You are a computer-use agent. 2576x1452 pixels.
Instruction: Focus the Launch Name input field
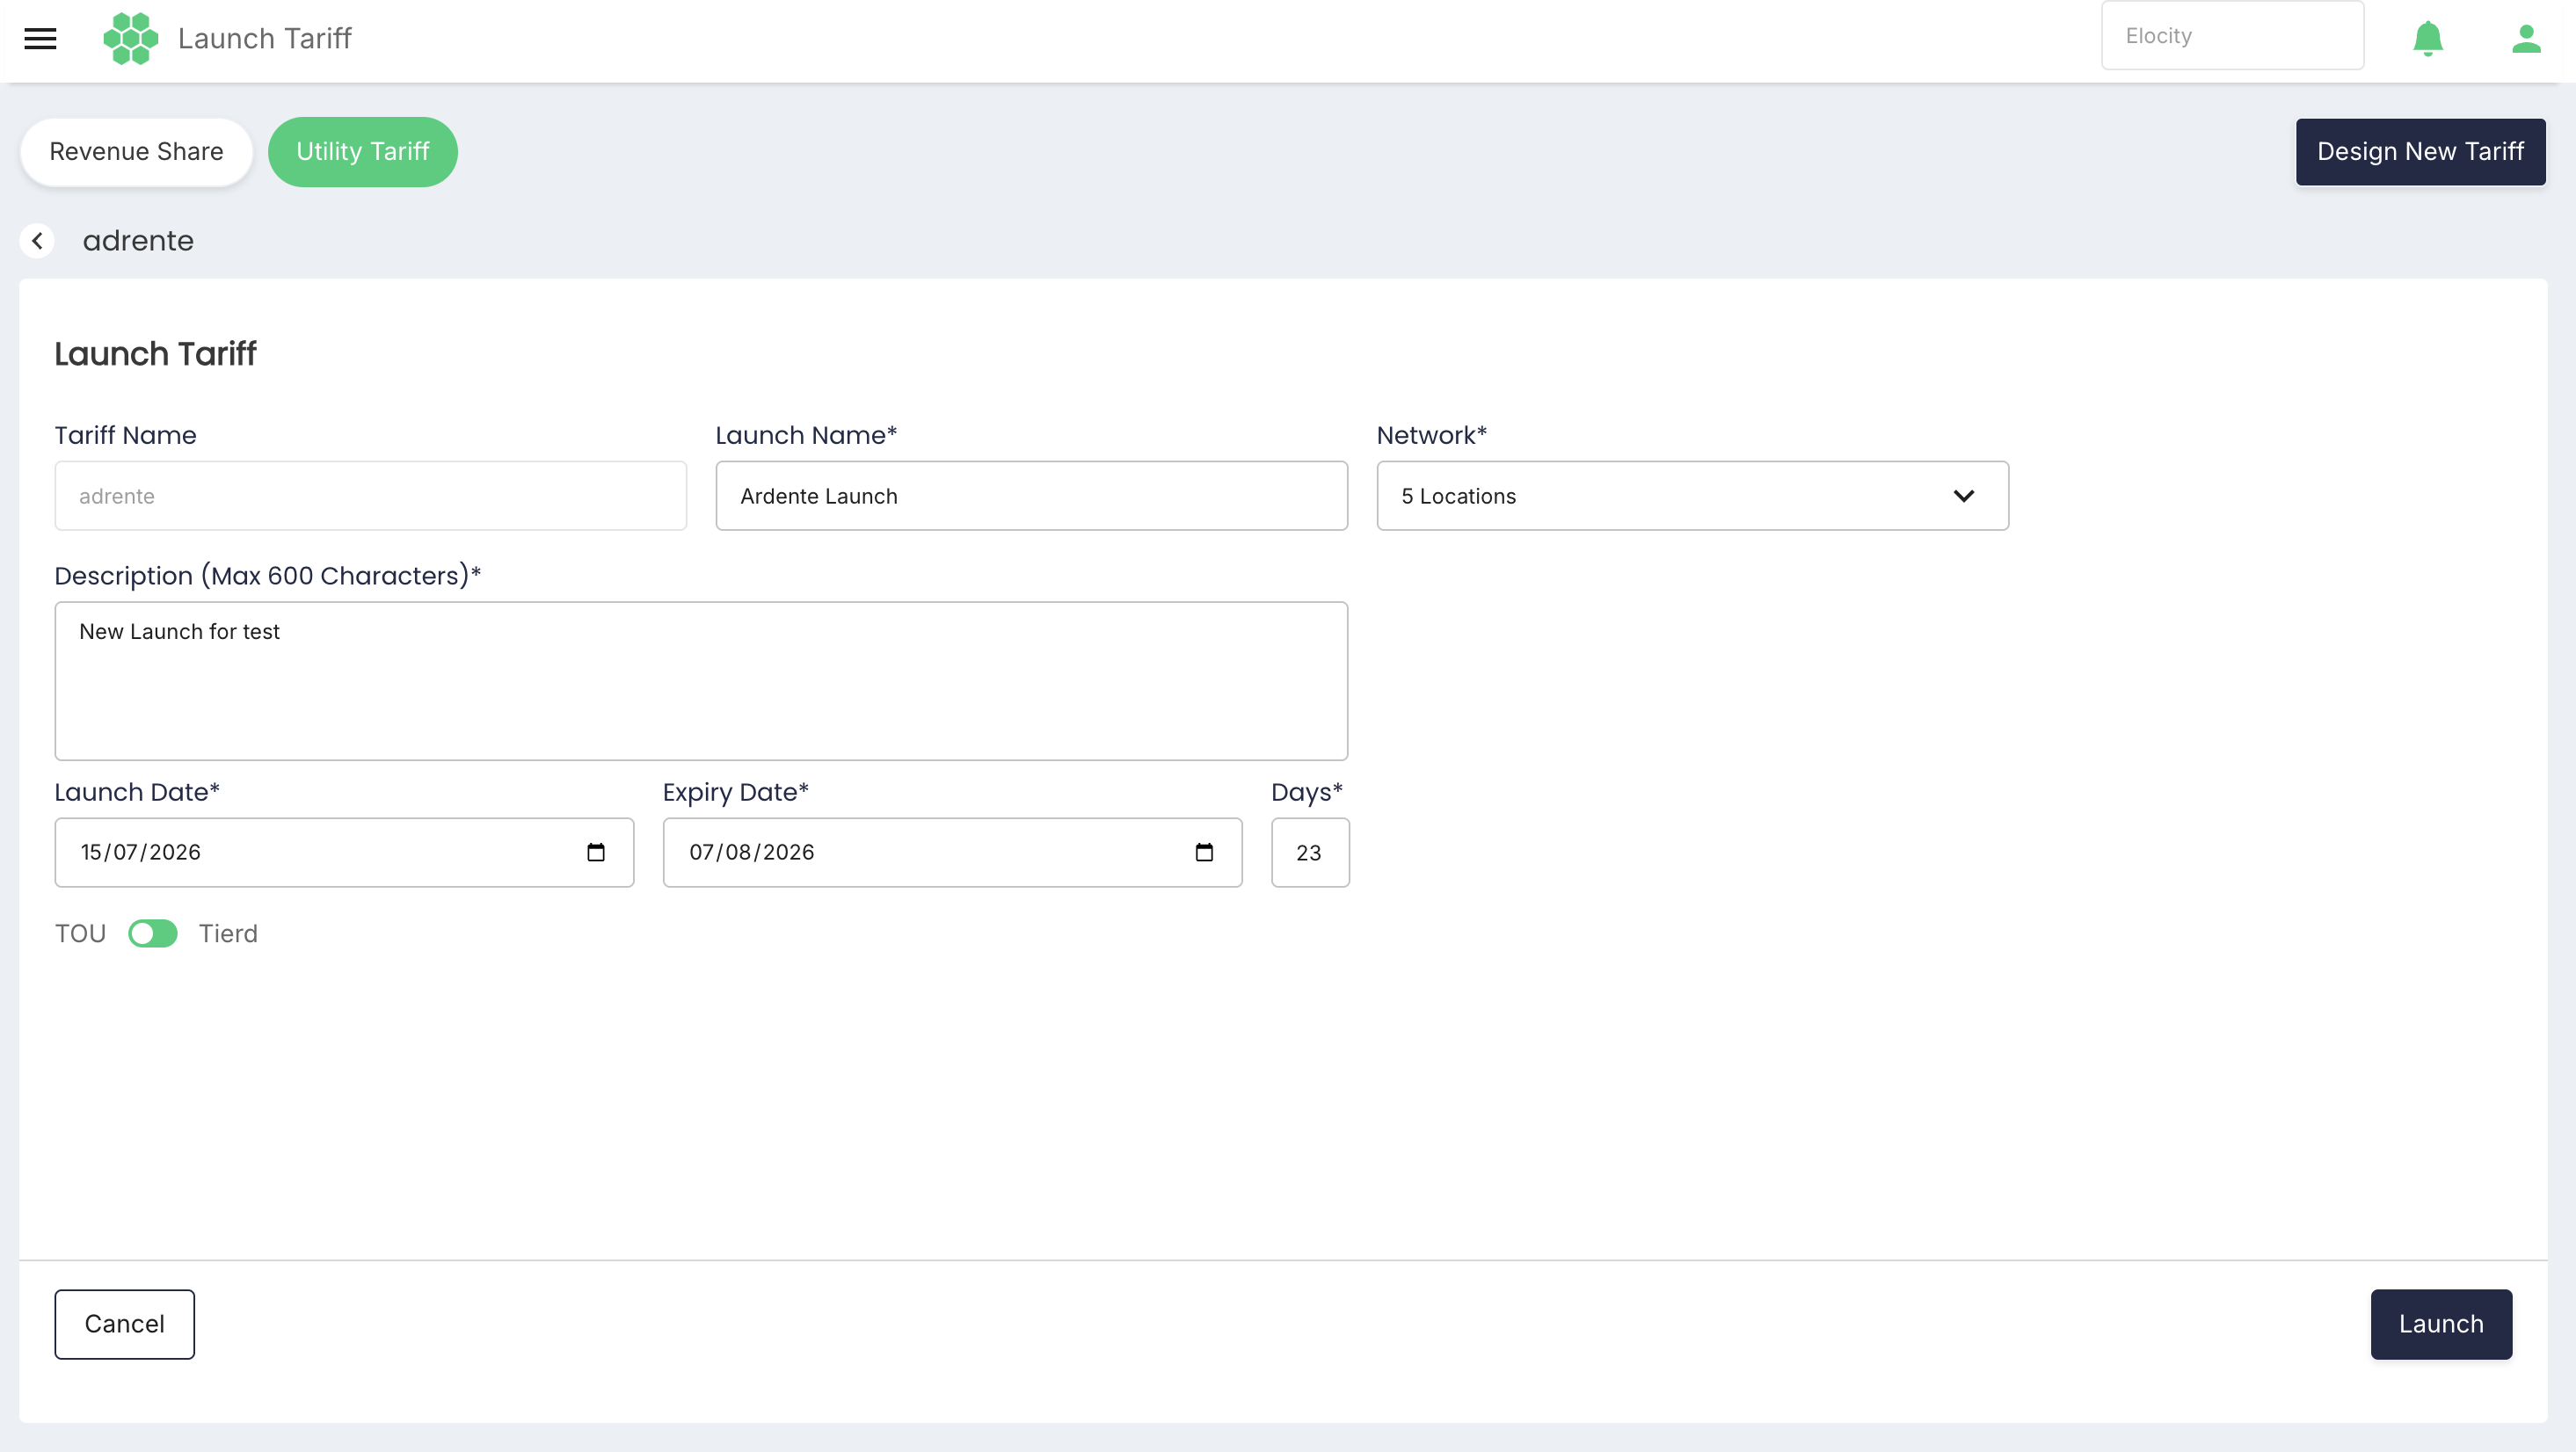point(1031,496)
